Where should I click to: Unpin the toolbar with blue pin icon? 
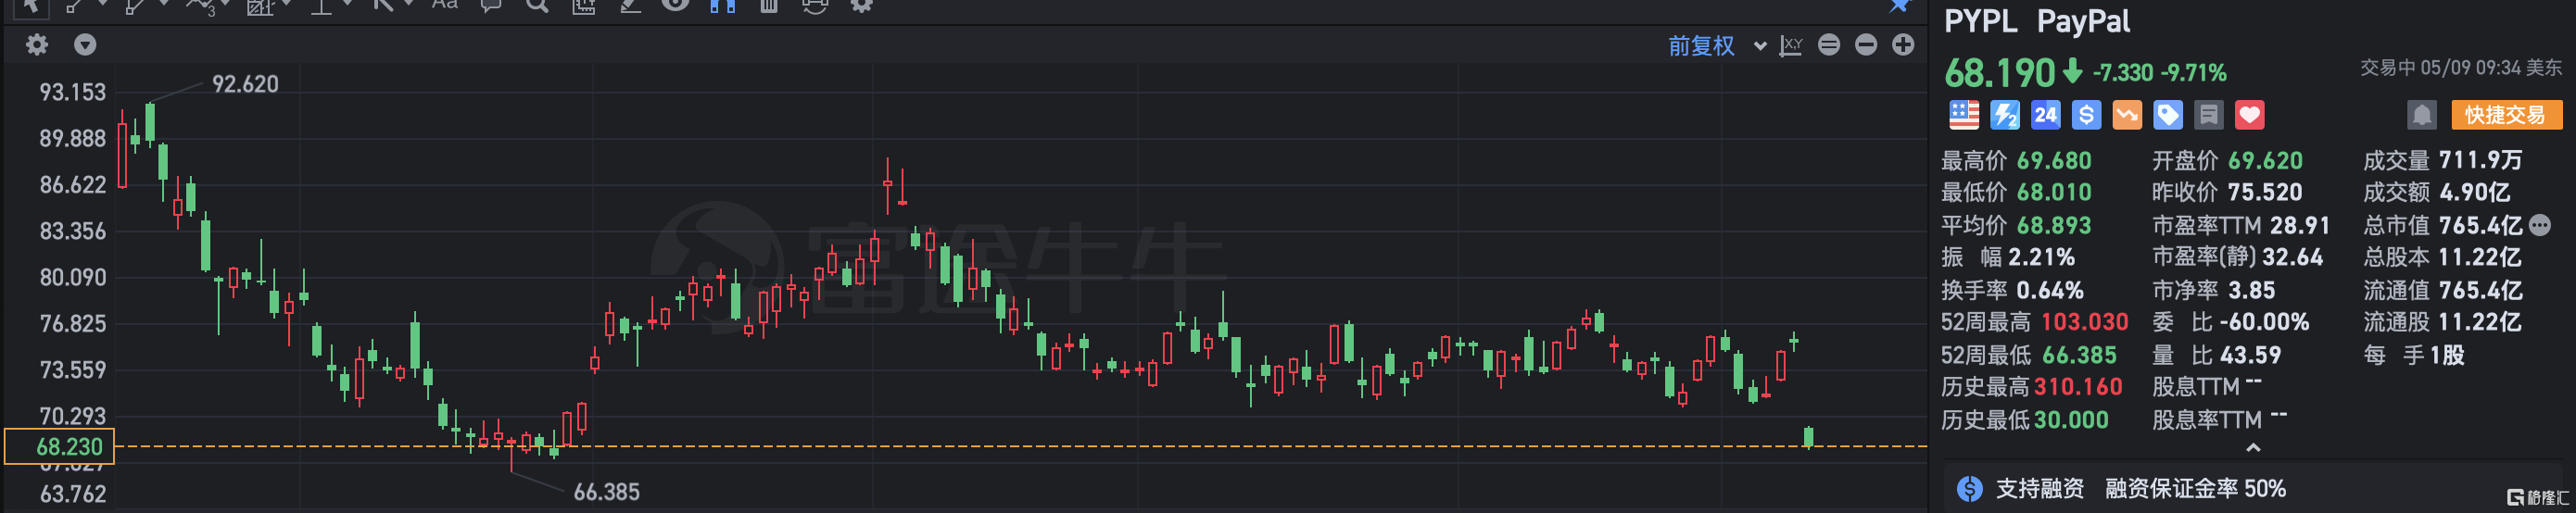pyautogui.click(x=1899, y=6)
